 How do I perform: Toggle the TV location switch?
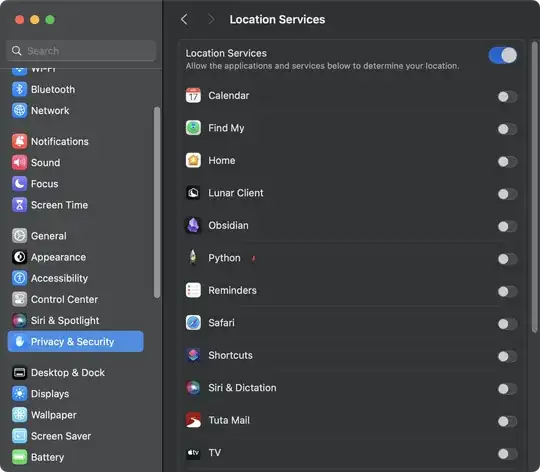[507, 454]
